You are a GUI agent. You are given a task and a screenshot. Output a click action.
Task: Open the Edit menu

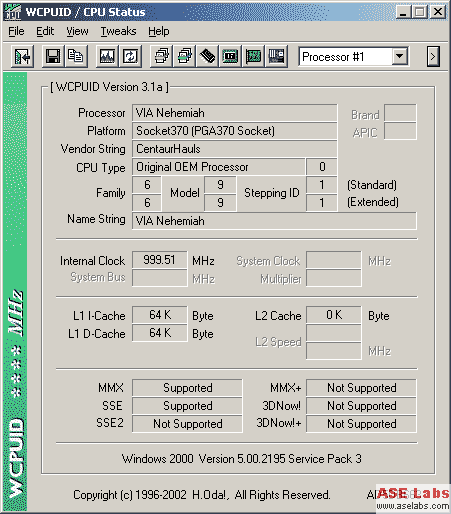point(45,31)
